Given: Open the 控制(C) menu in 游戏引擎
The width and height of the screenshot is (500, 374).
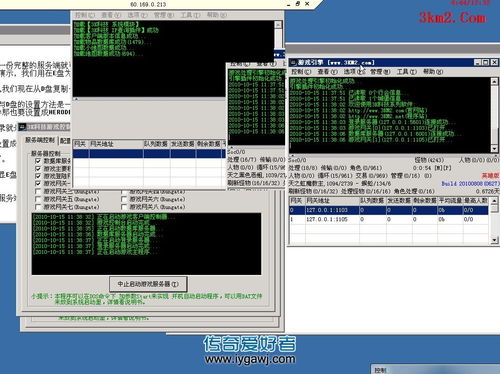Looking at the screenshot, I should tap(301, 72).
